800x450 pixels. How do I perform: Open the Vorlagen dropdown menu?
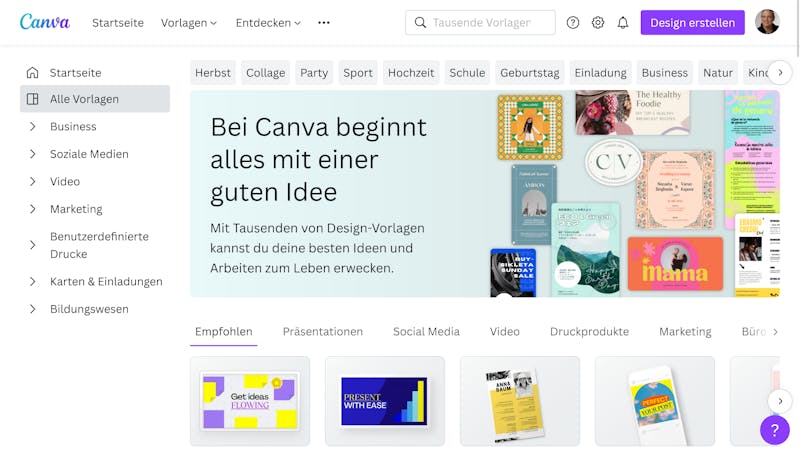pos(189,22)
